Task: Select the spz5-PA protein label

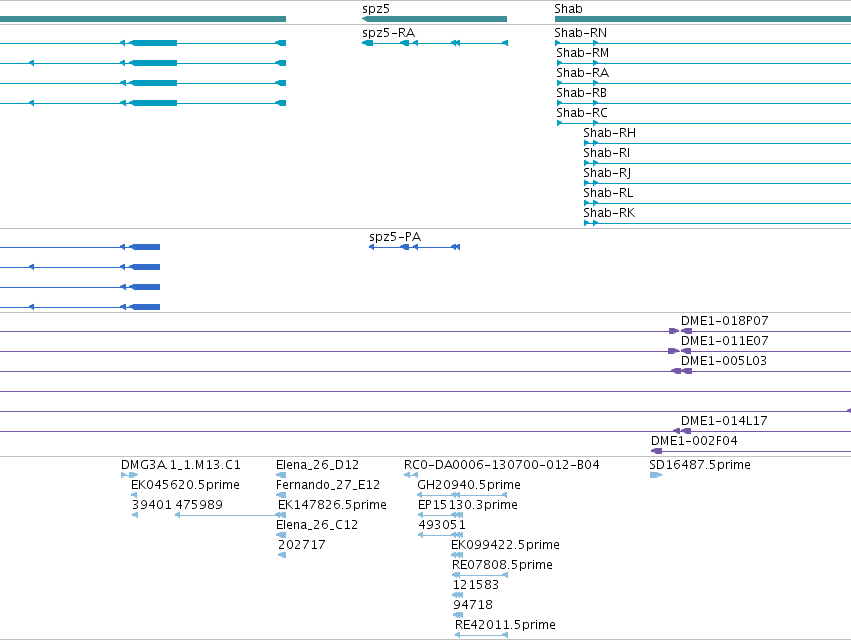Action: (395, 237)
